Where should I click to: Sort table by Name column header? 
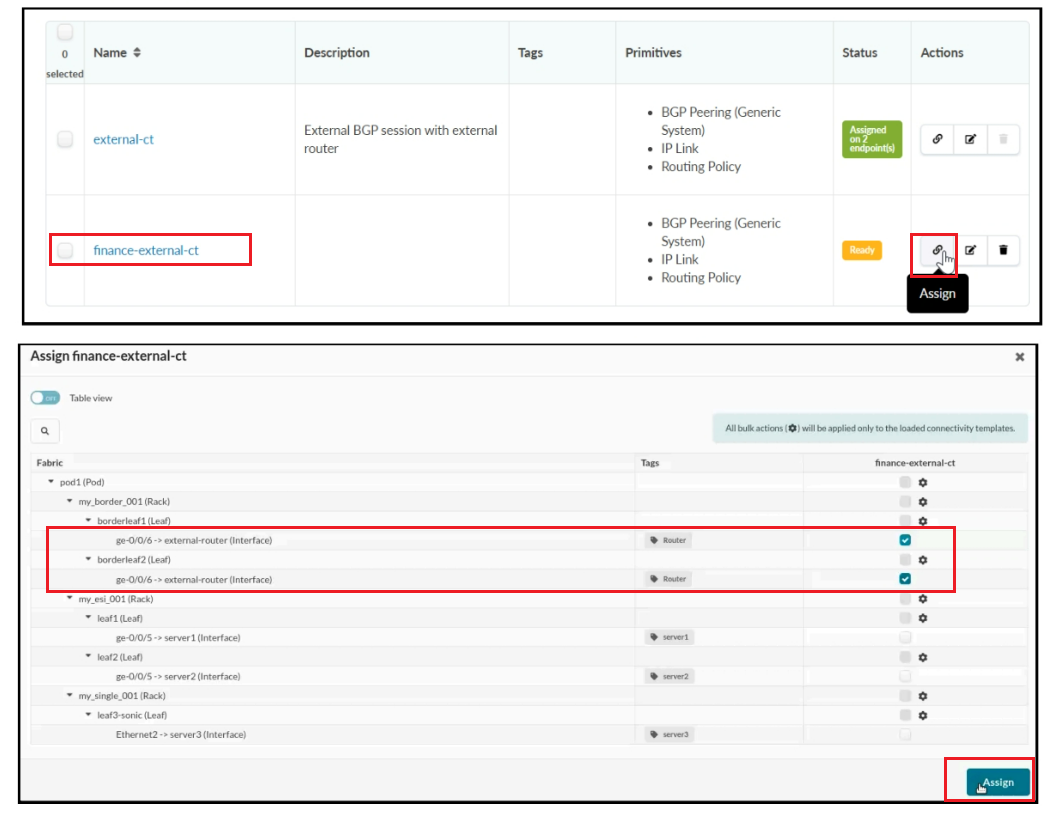117,53
